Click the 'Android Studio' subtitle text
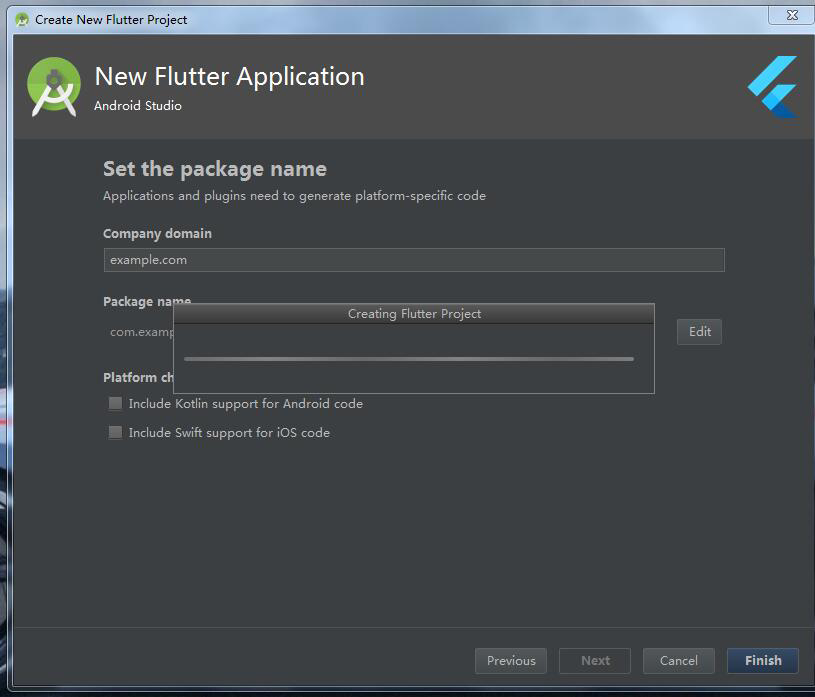815x697 pixels. 138,106
